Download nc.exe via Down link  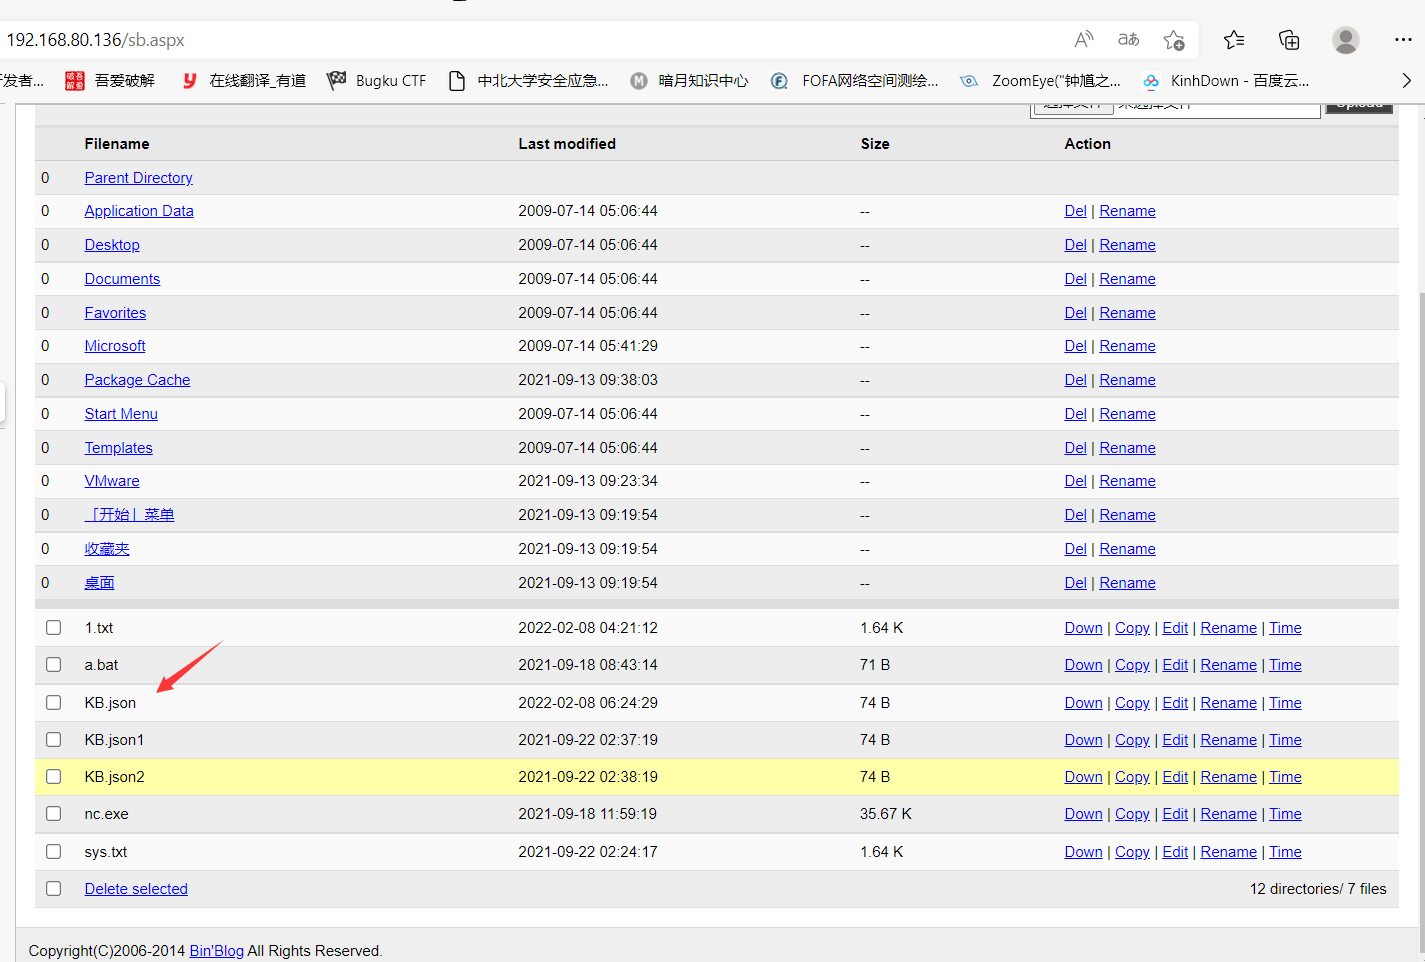(x=1083, y=814)
